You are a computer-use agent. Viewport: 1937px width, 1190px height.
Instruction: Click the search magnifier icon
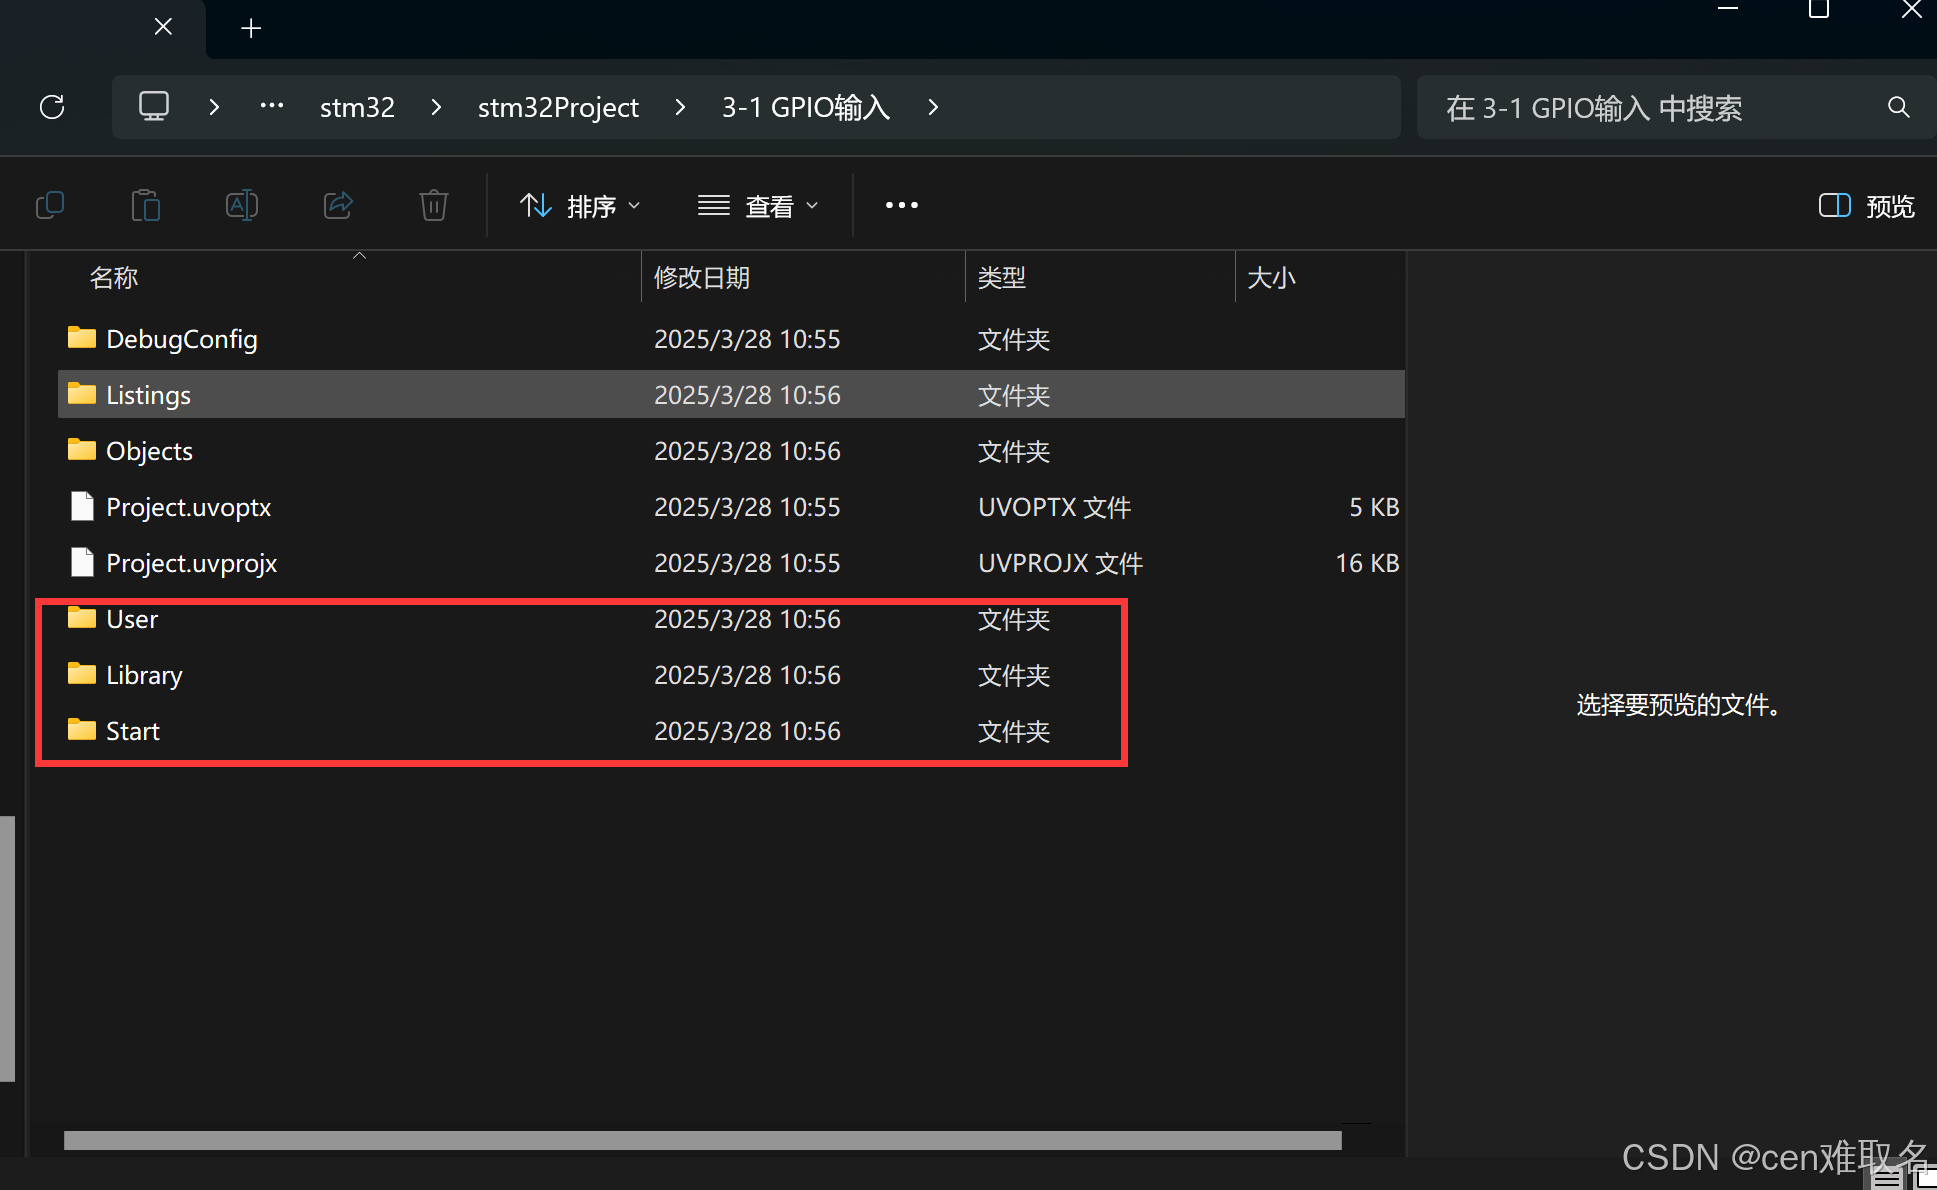(x=1898, y=107)
